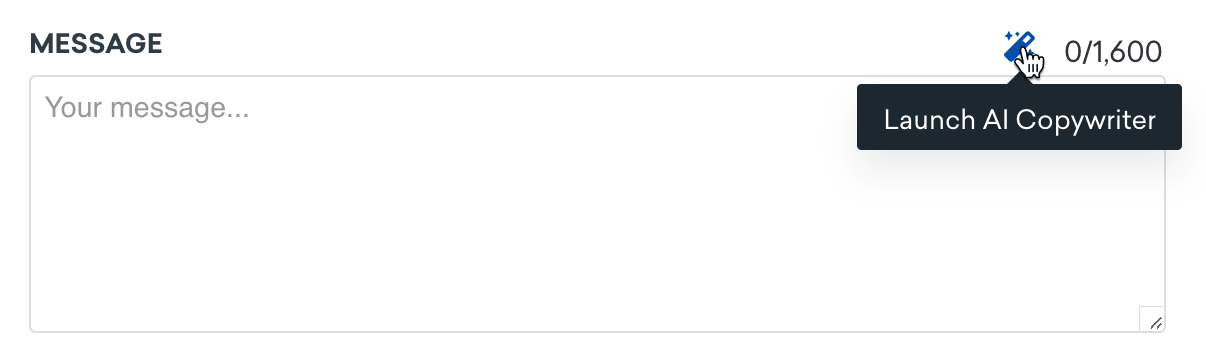Click the blue wand with sparkles

pyautogui.click(x=1020, y=47)
